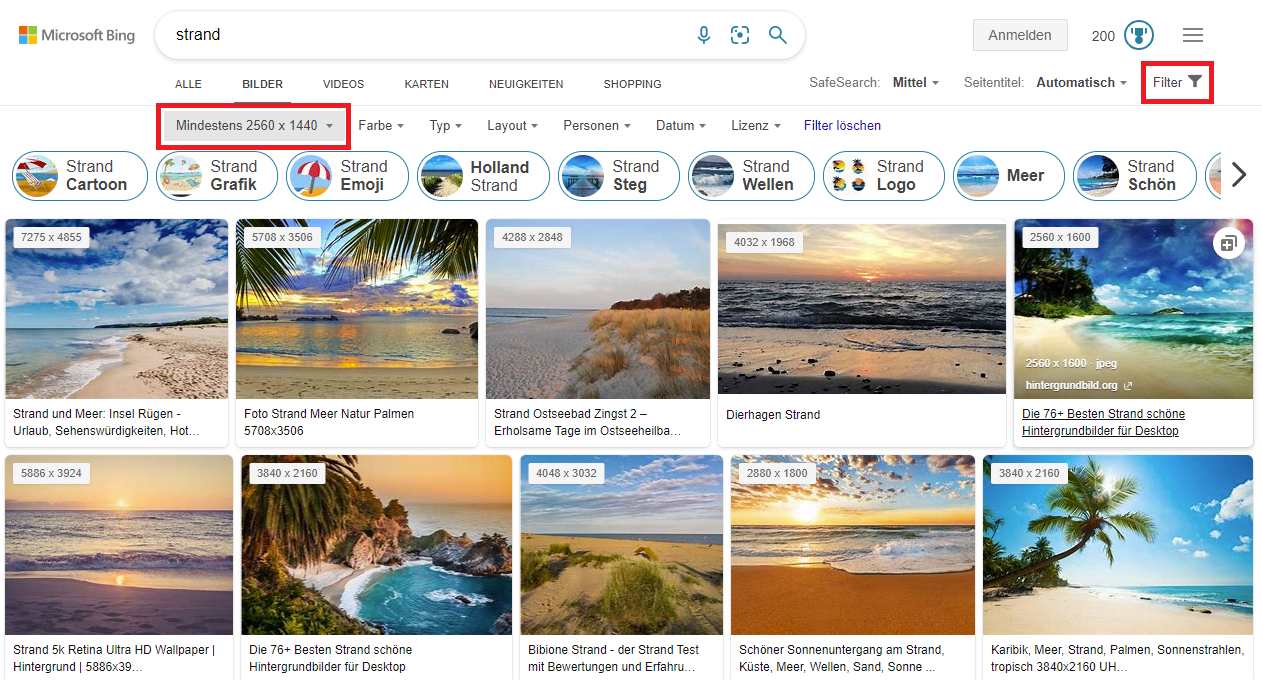
Task: Select the Meer suggestion chip
Action: tap(1009, 176)
